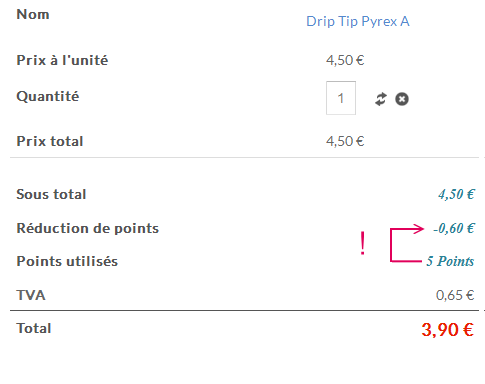Click the Réduction de points label
Image resolution: width=485 pixels, height=384 pixels.
click(88, 228)
